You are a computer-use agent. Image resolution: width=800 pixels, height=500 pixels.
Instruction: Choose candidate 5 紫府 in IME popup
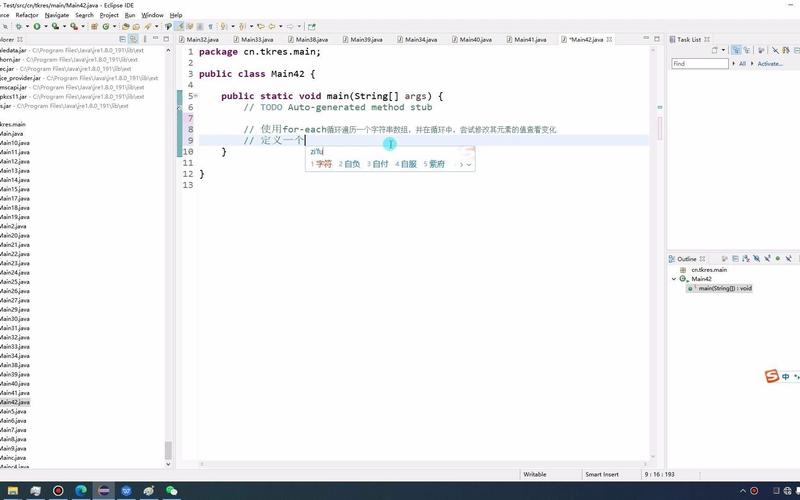point(434,164)
